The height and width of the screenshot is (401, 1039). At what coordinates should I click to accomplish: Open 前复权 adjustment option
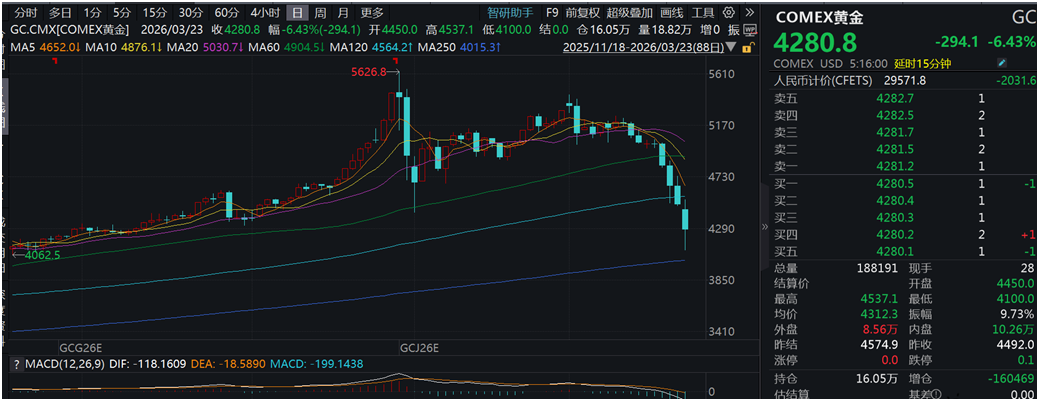582,13
